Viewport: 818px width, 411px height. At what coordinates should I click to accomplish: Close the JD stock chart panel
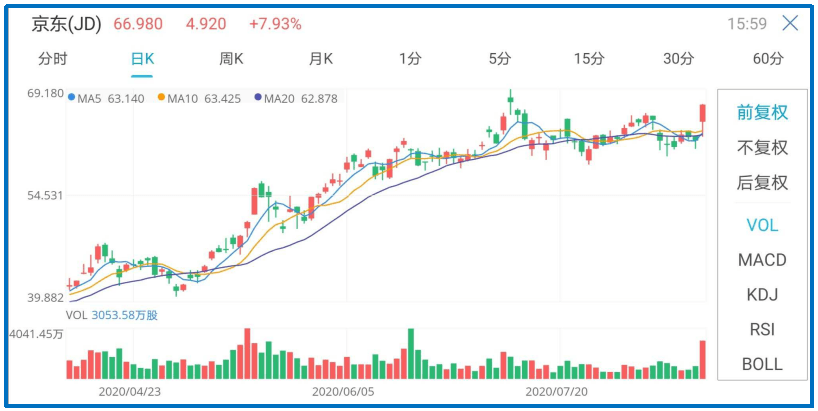(x=790, y=23)
